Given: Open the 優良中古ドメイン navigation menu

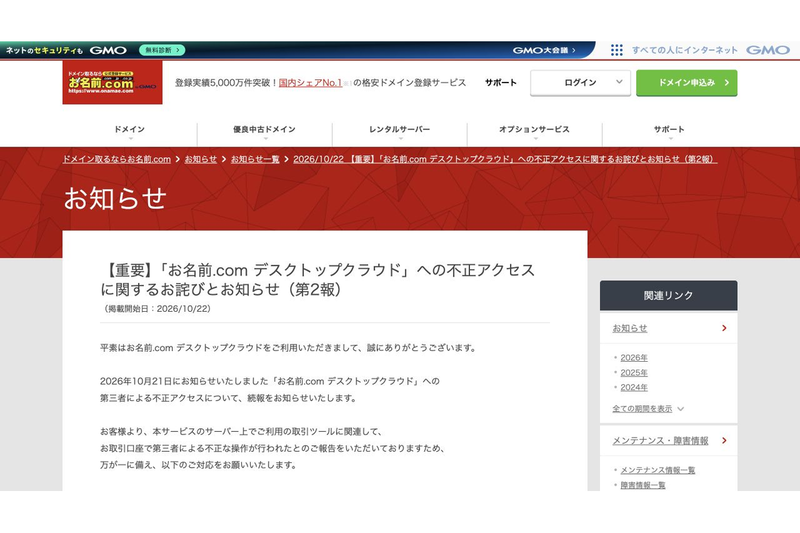Looking at the screenshot, I should tap(264, 132).
